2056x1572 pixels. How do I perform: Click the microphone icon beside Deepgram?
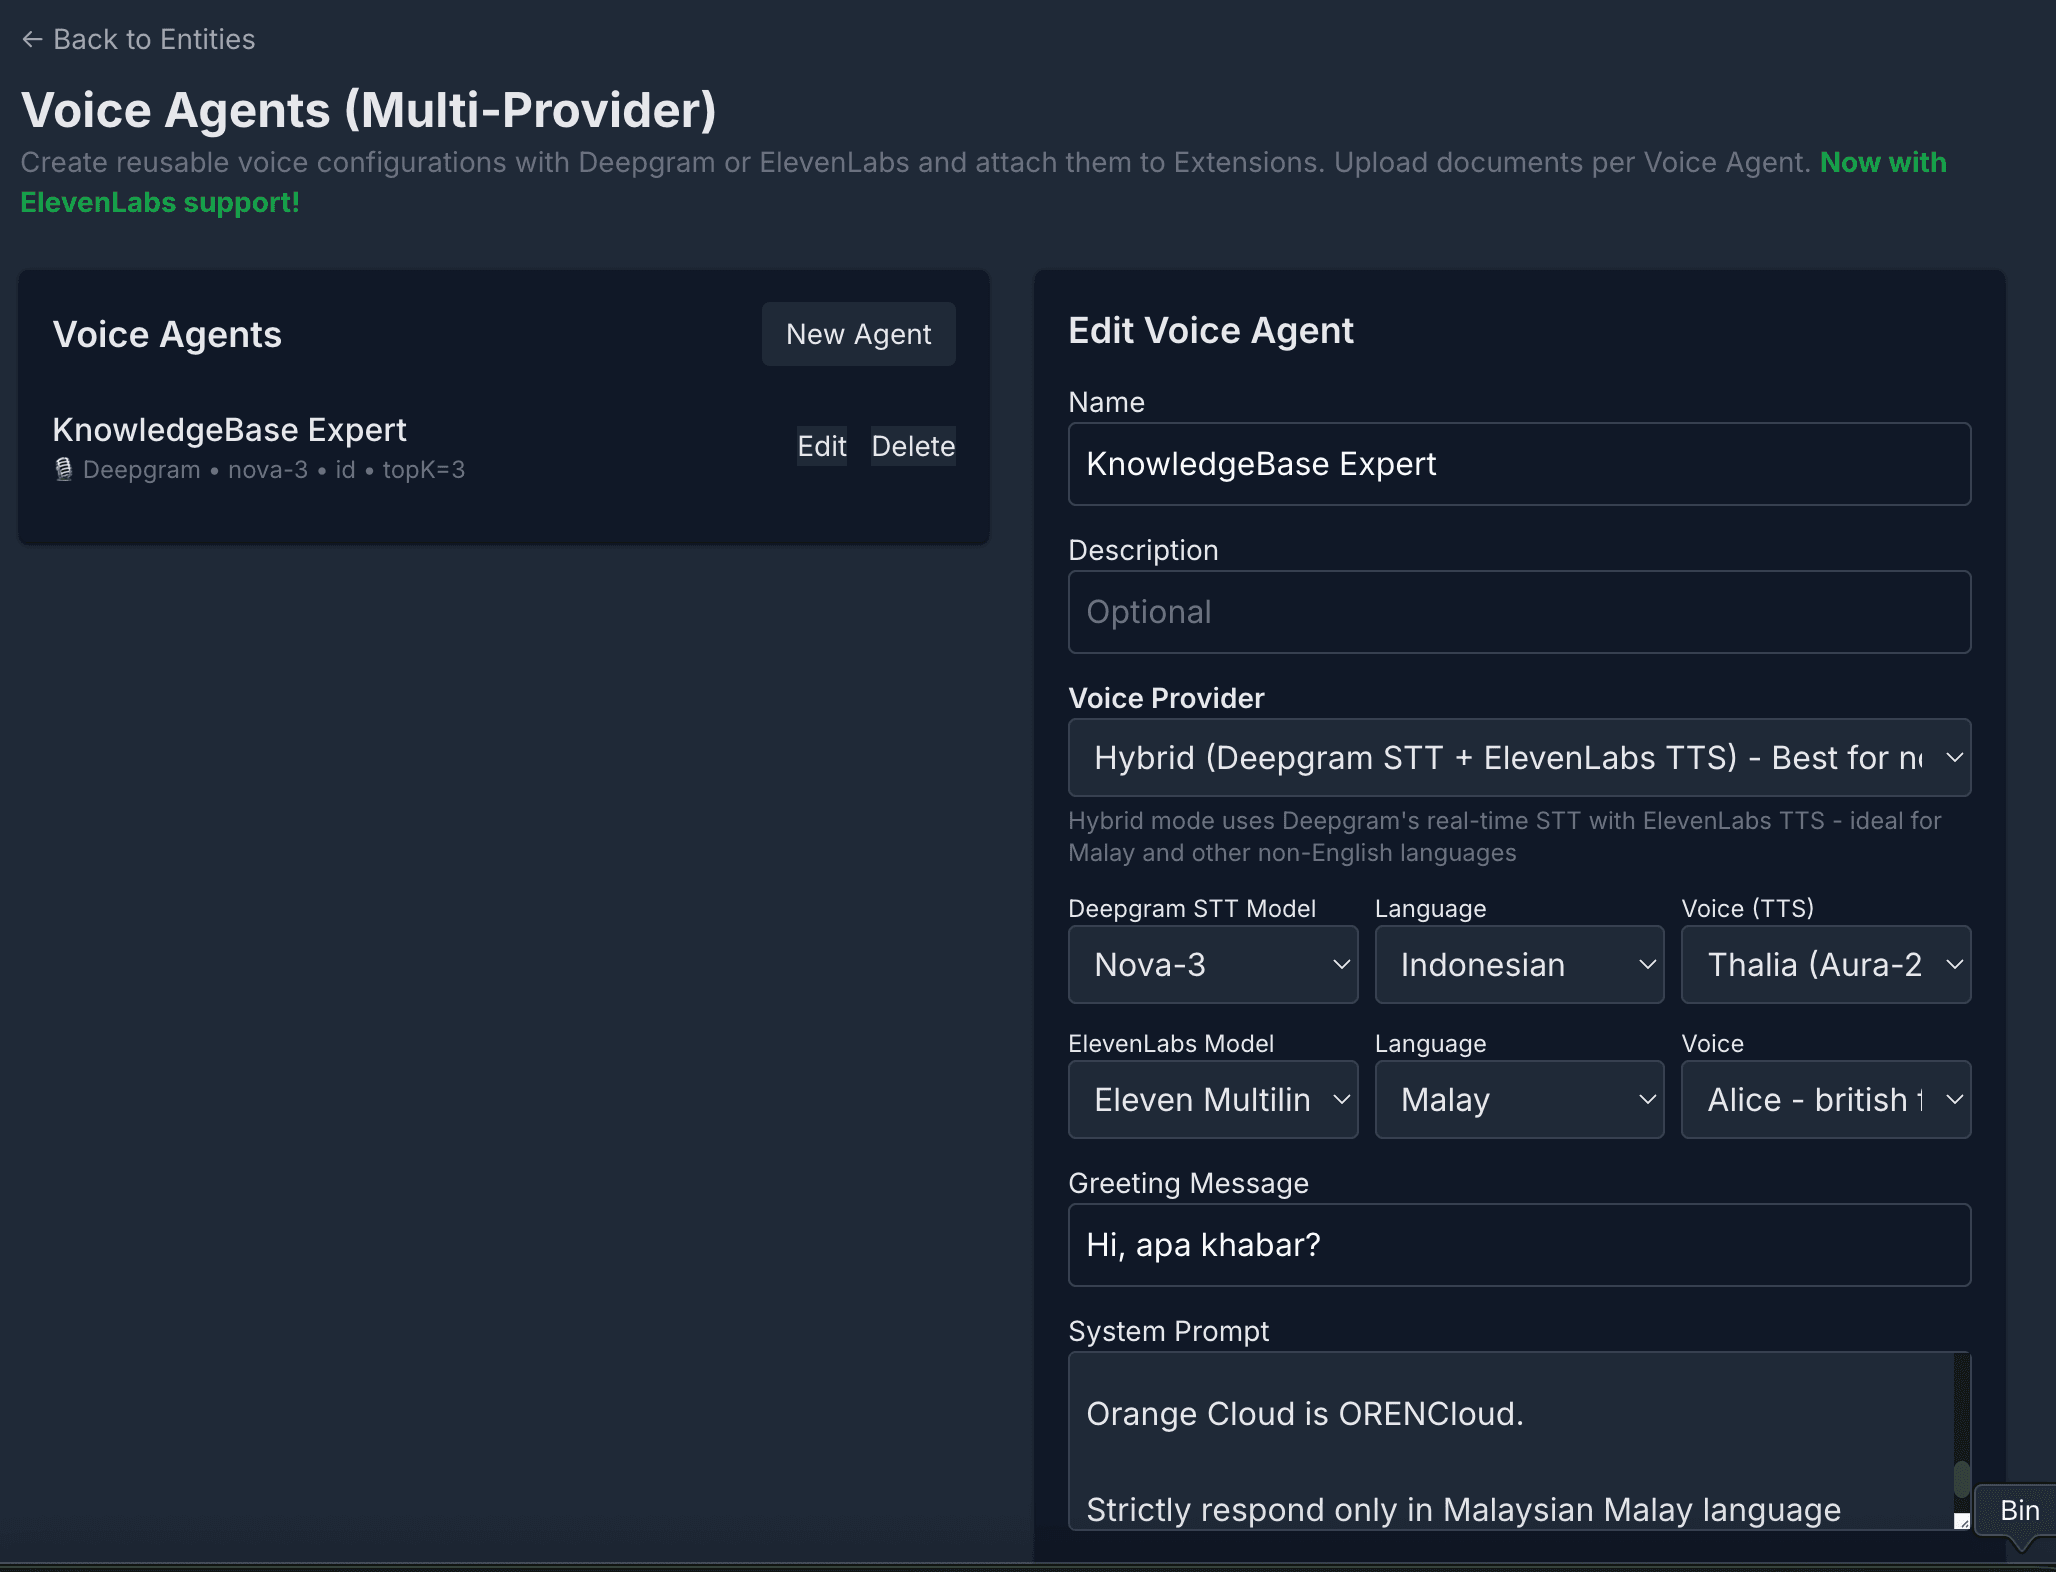[x=63, y=469]
